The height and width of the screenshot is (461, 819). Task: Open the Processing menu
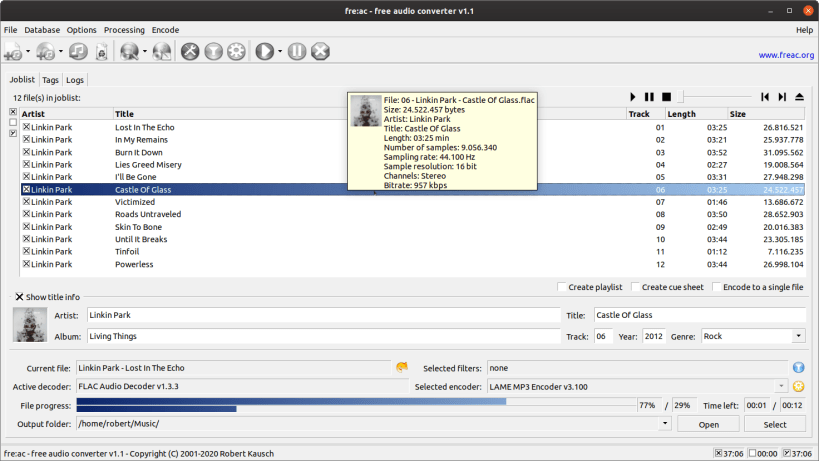click(124, 30)
